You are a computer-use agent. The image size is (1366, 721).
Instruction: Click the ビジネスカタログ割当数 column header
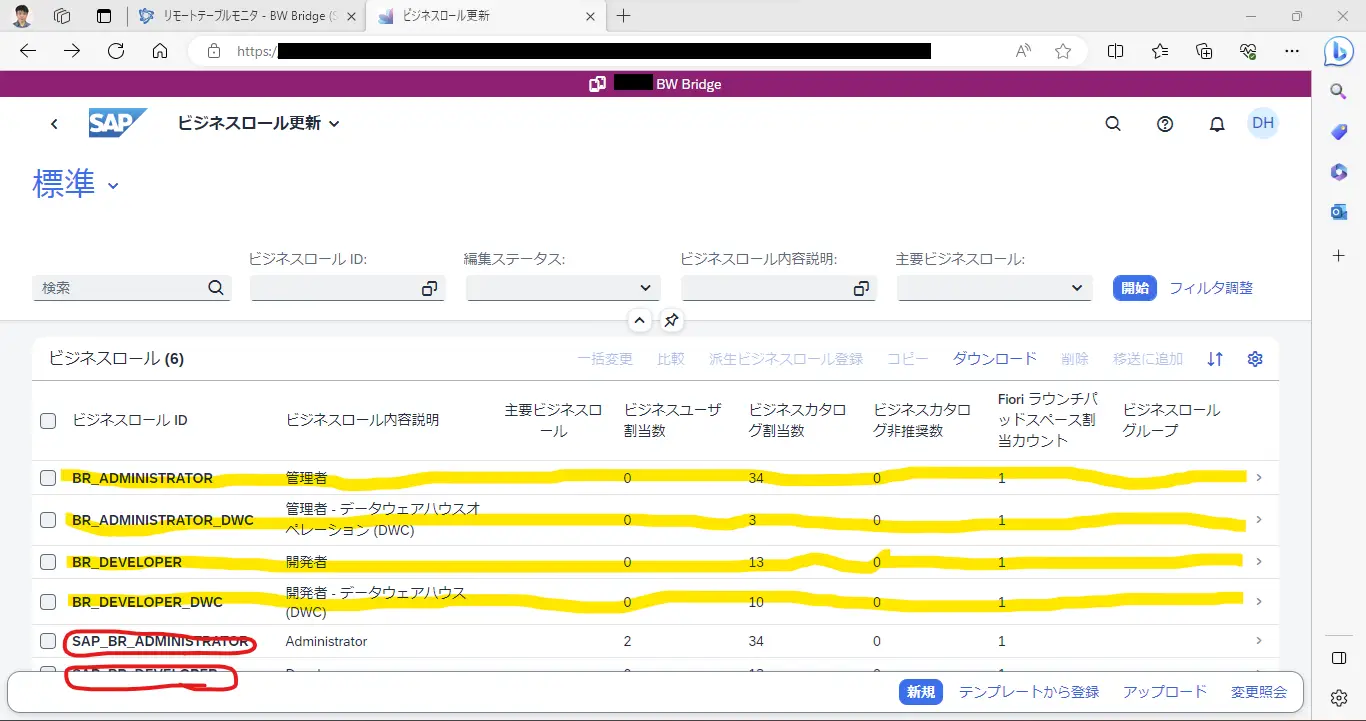coord(798,421)
